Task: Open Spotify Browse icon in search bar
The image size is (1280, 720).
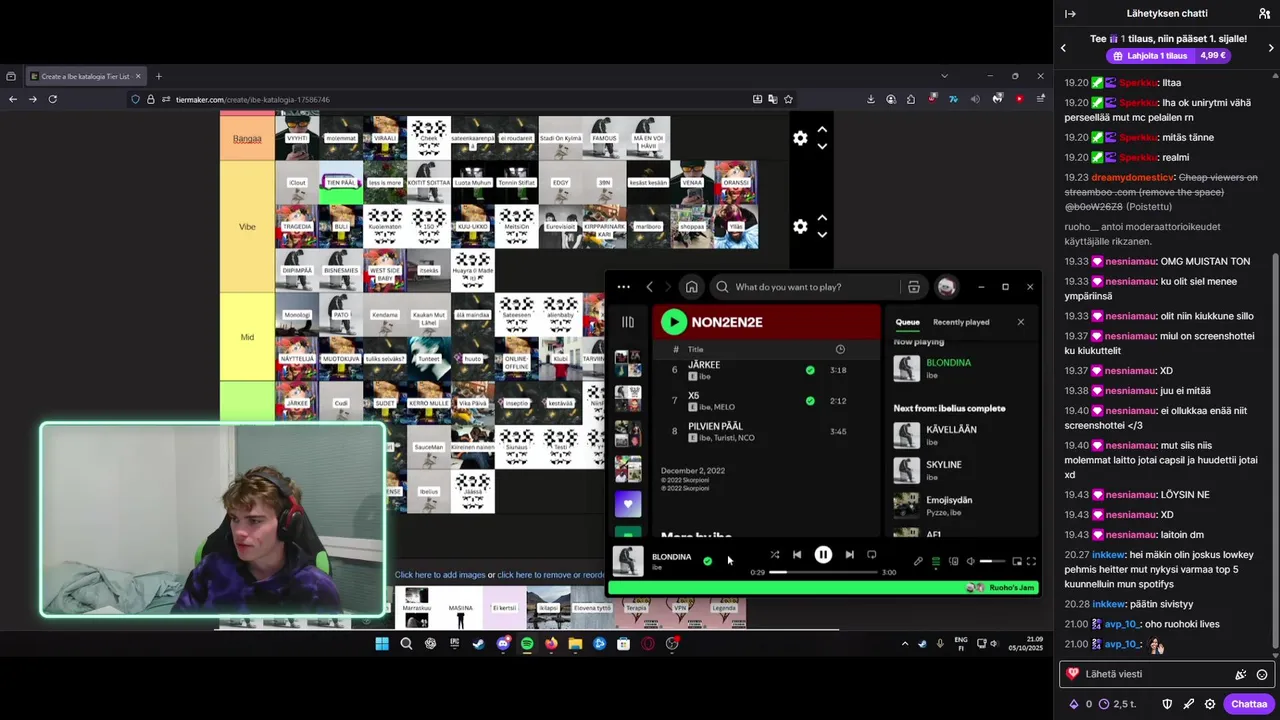Action: click(913, 287)
